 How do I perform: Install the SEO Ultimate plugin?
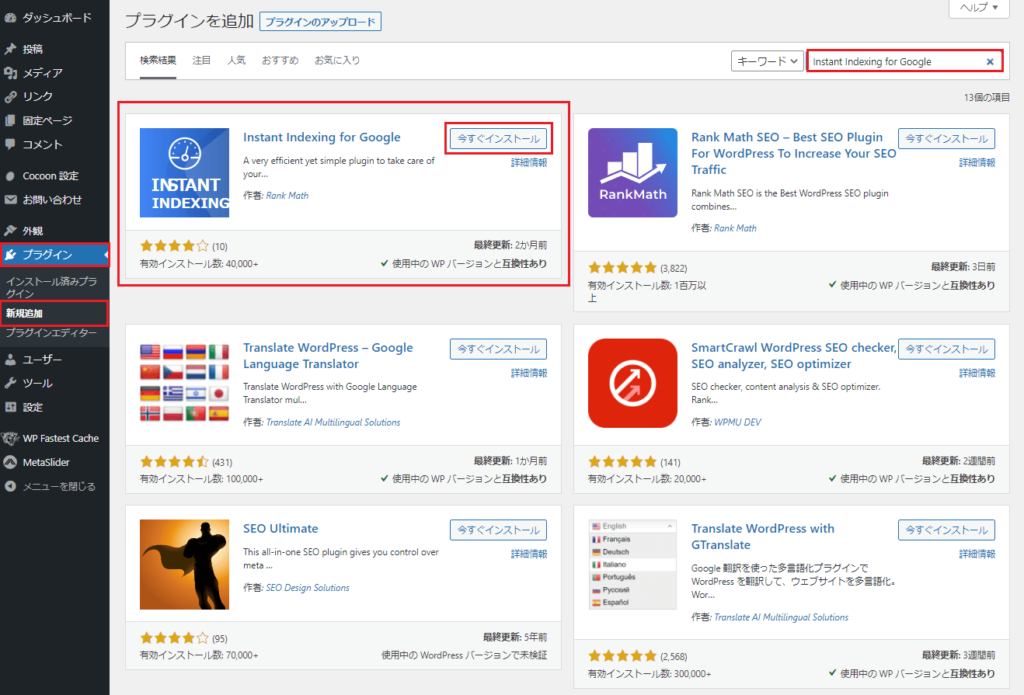(498, 530)
